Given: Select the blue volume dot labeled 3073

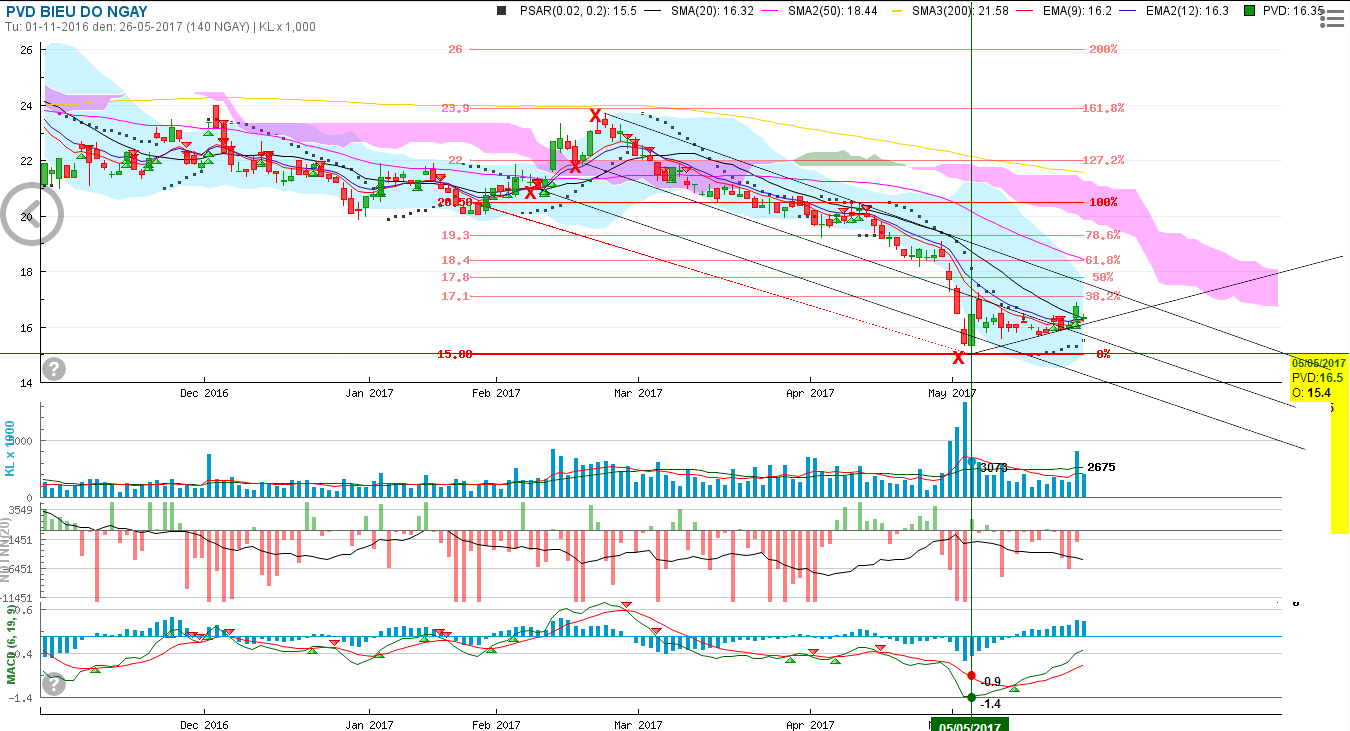Looking at the screenshot, I should pyautogui.click(x=971, y=462).
